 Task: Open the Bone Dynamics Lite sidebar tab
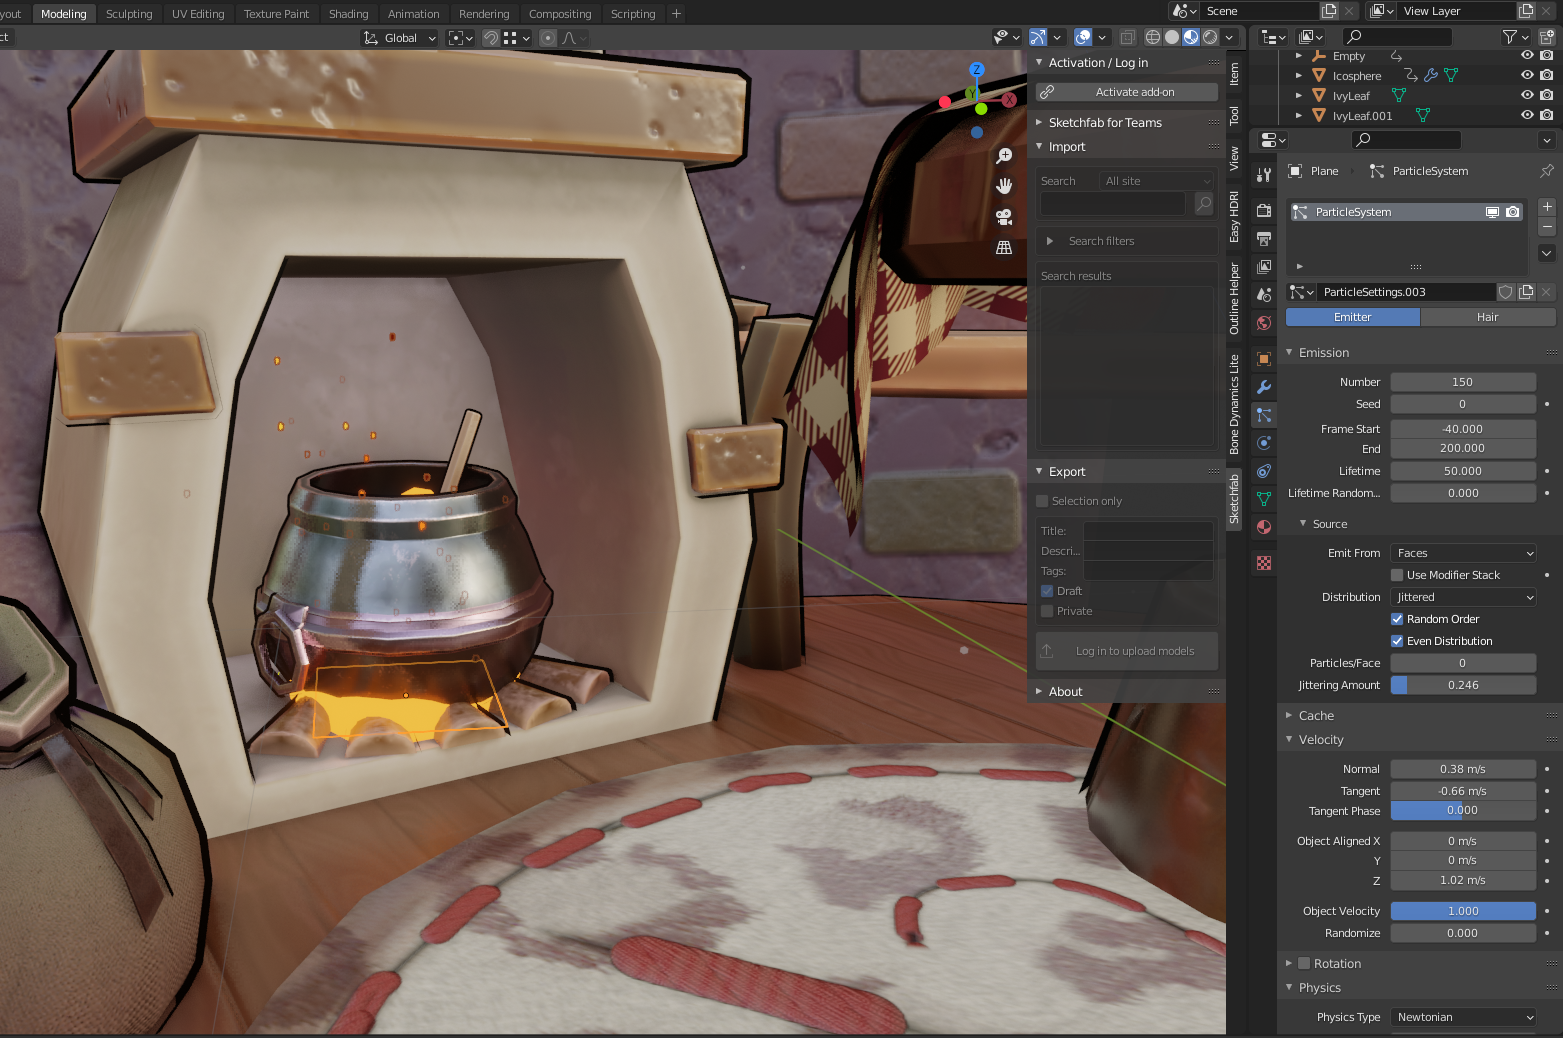pos(1234,405)
